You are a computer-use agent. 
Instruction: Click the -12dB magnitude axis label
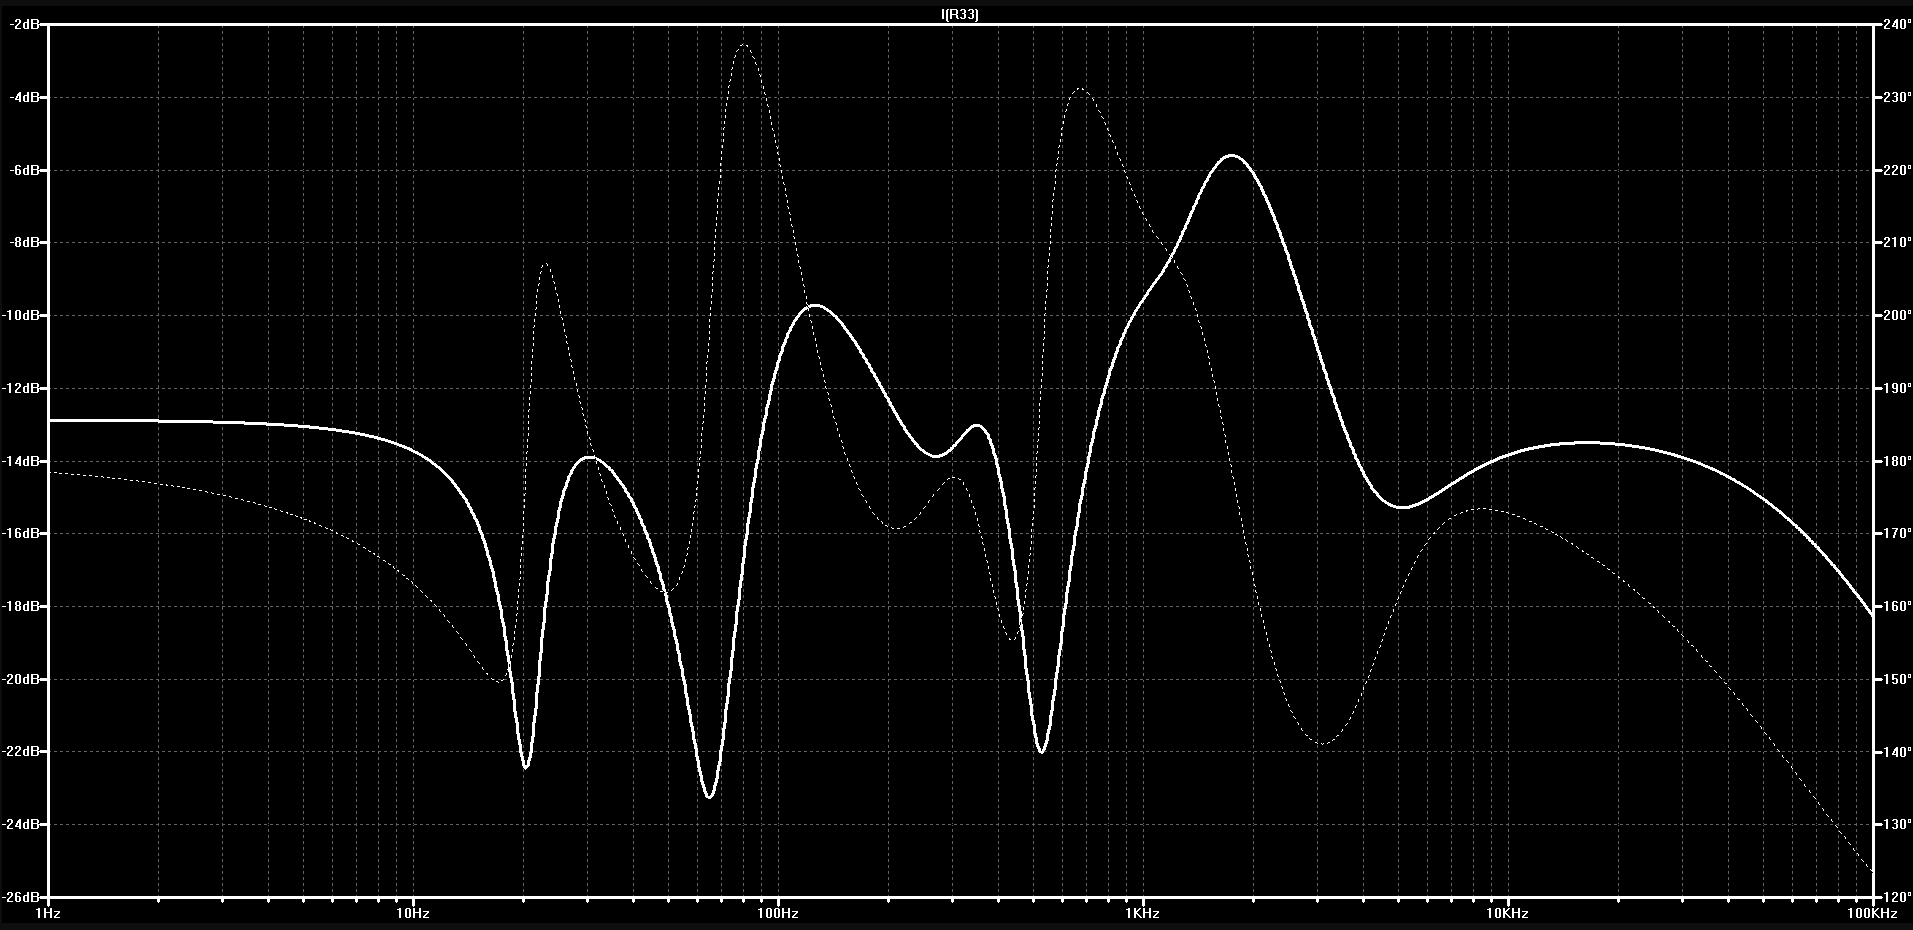click(x=21, y=388)
